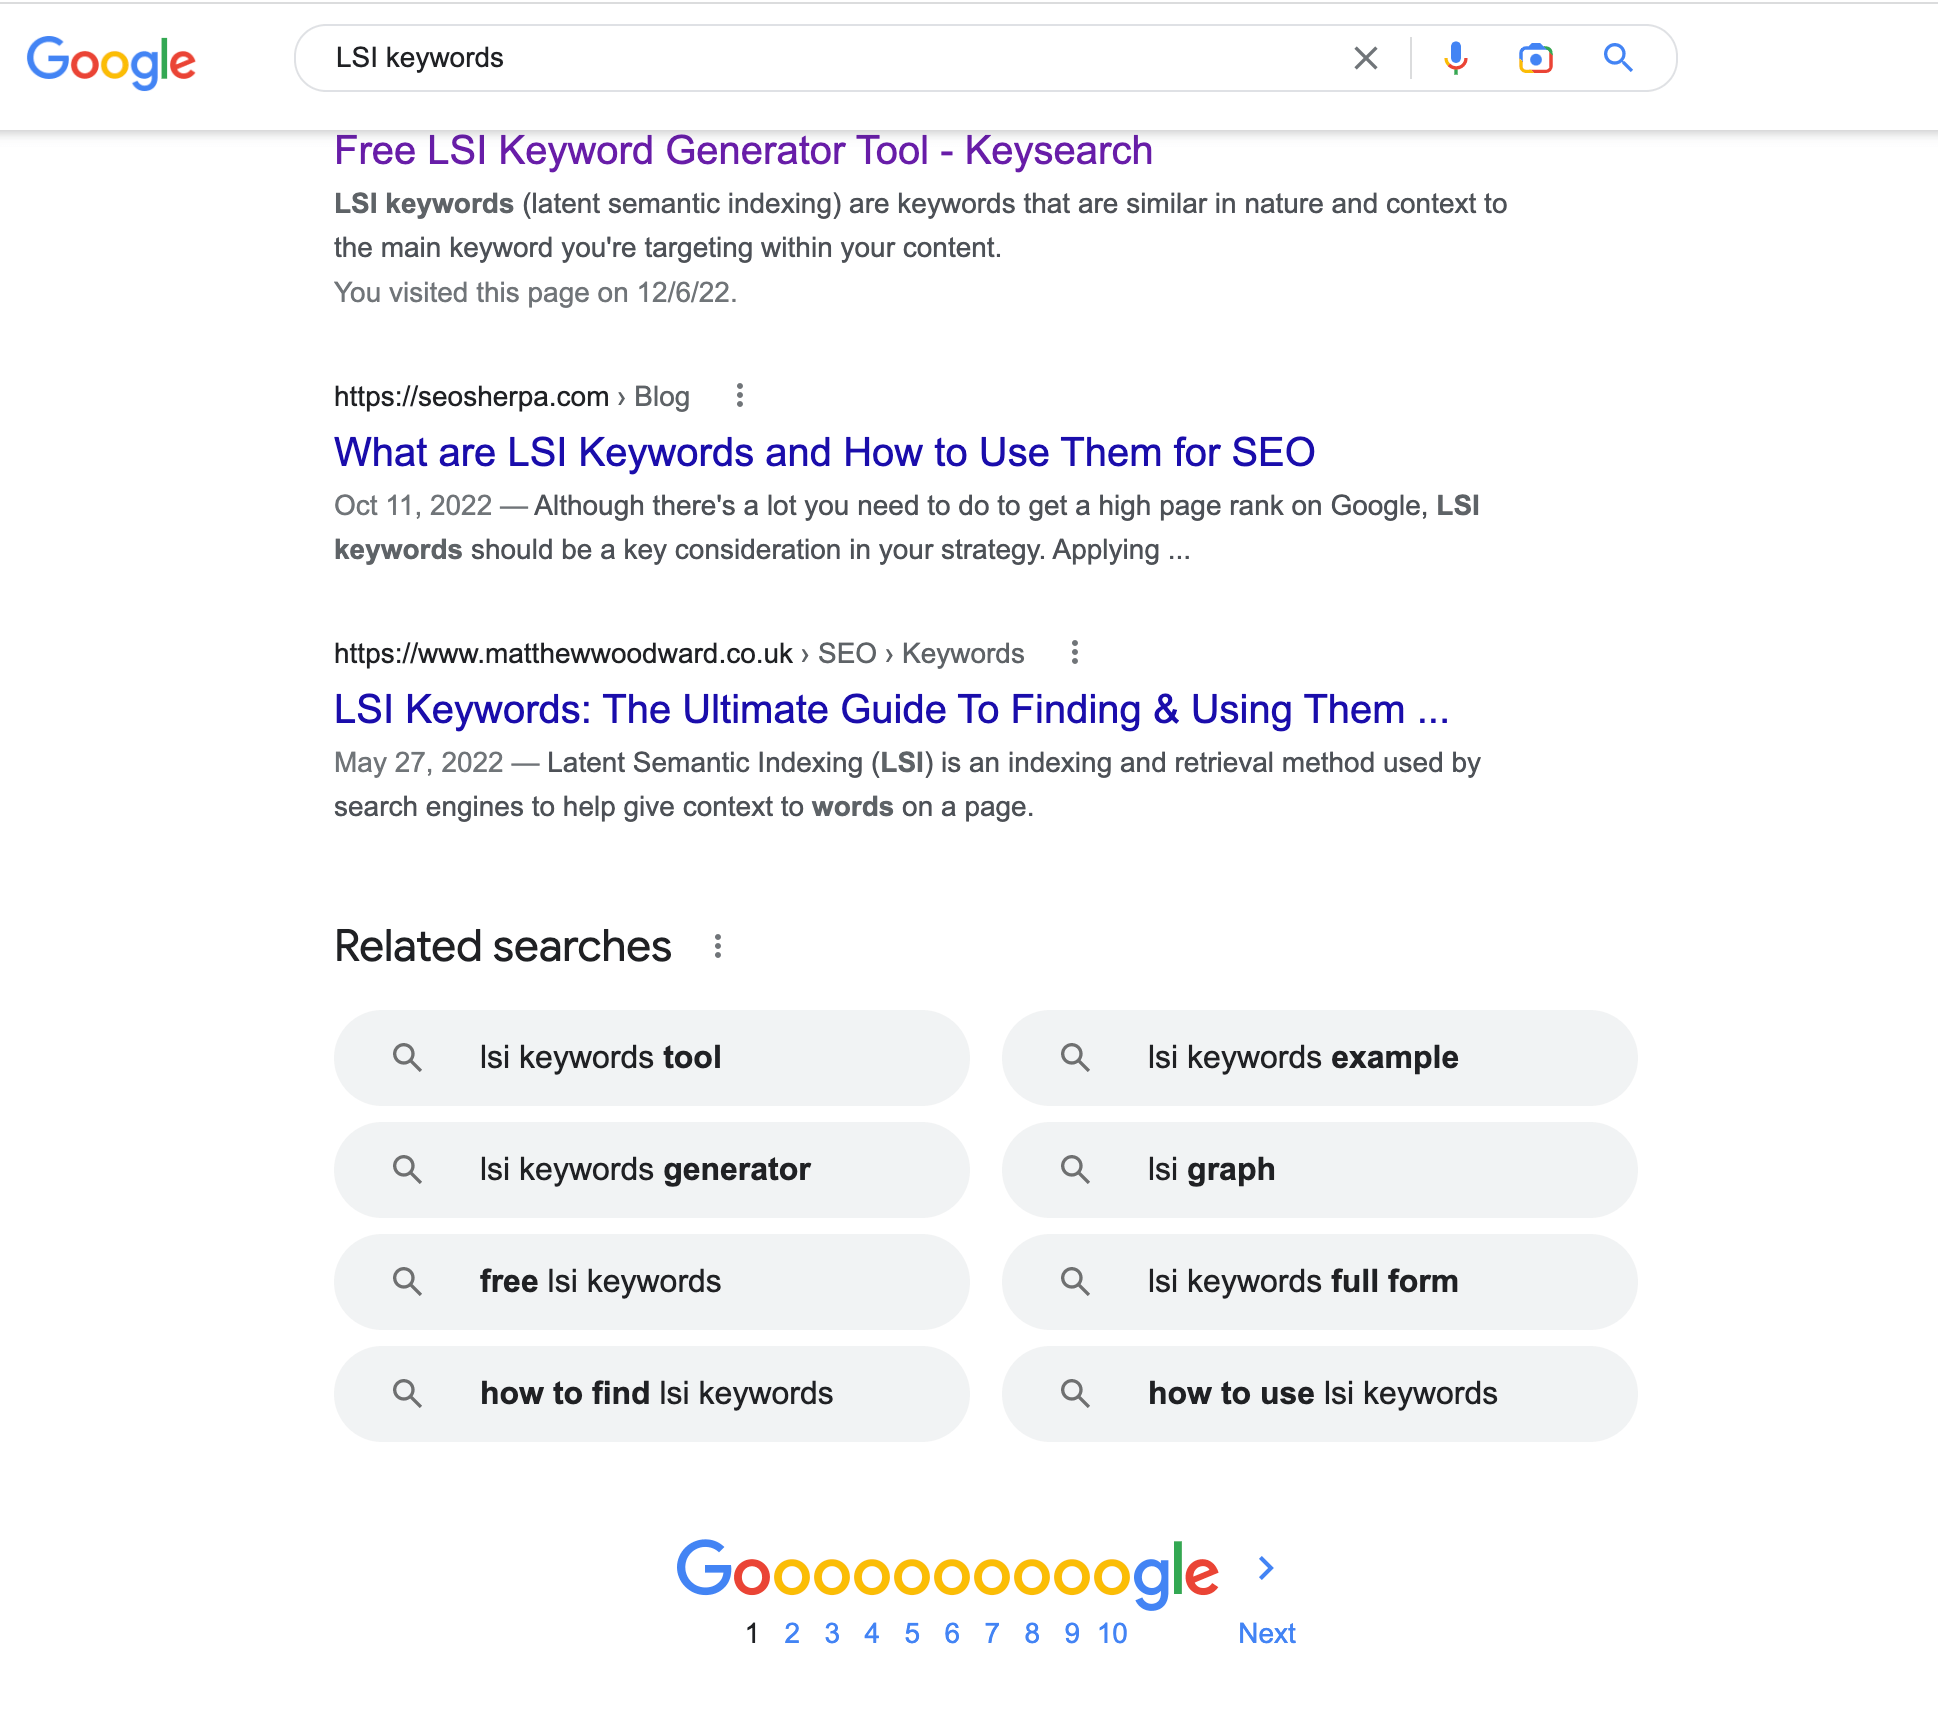Clear the search query with the X icon
The width and height of the screenshot is (1938, 1728).
point(1364,58)
